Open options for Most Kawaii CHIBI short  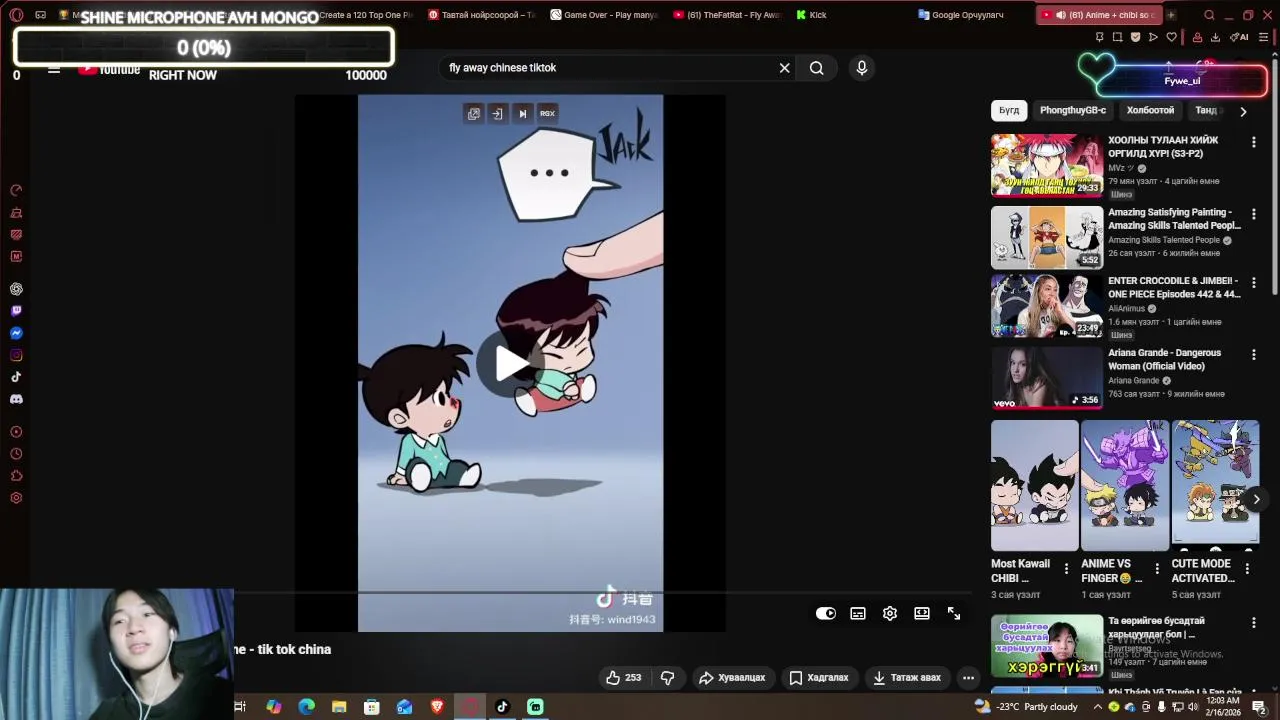point(1066,569)
